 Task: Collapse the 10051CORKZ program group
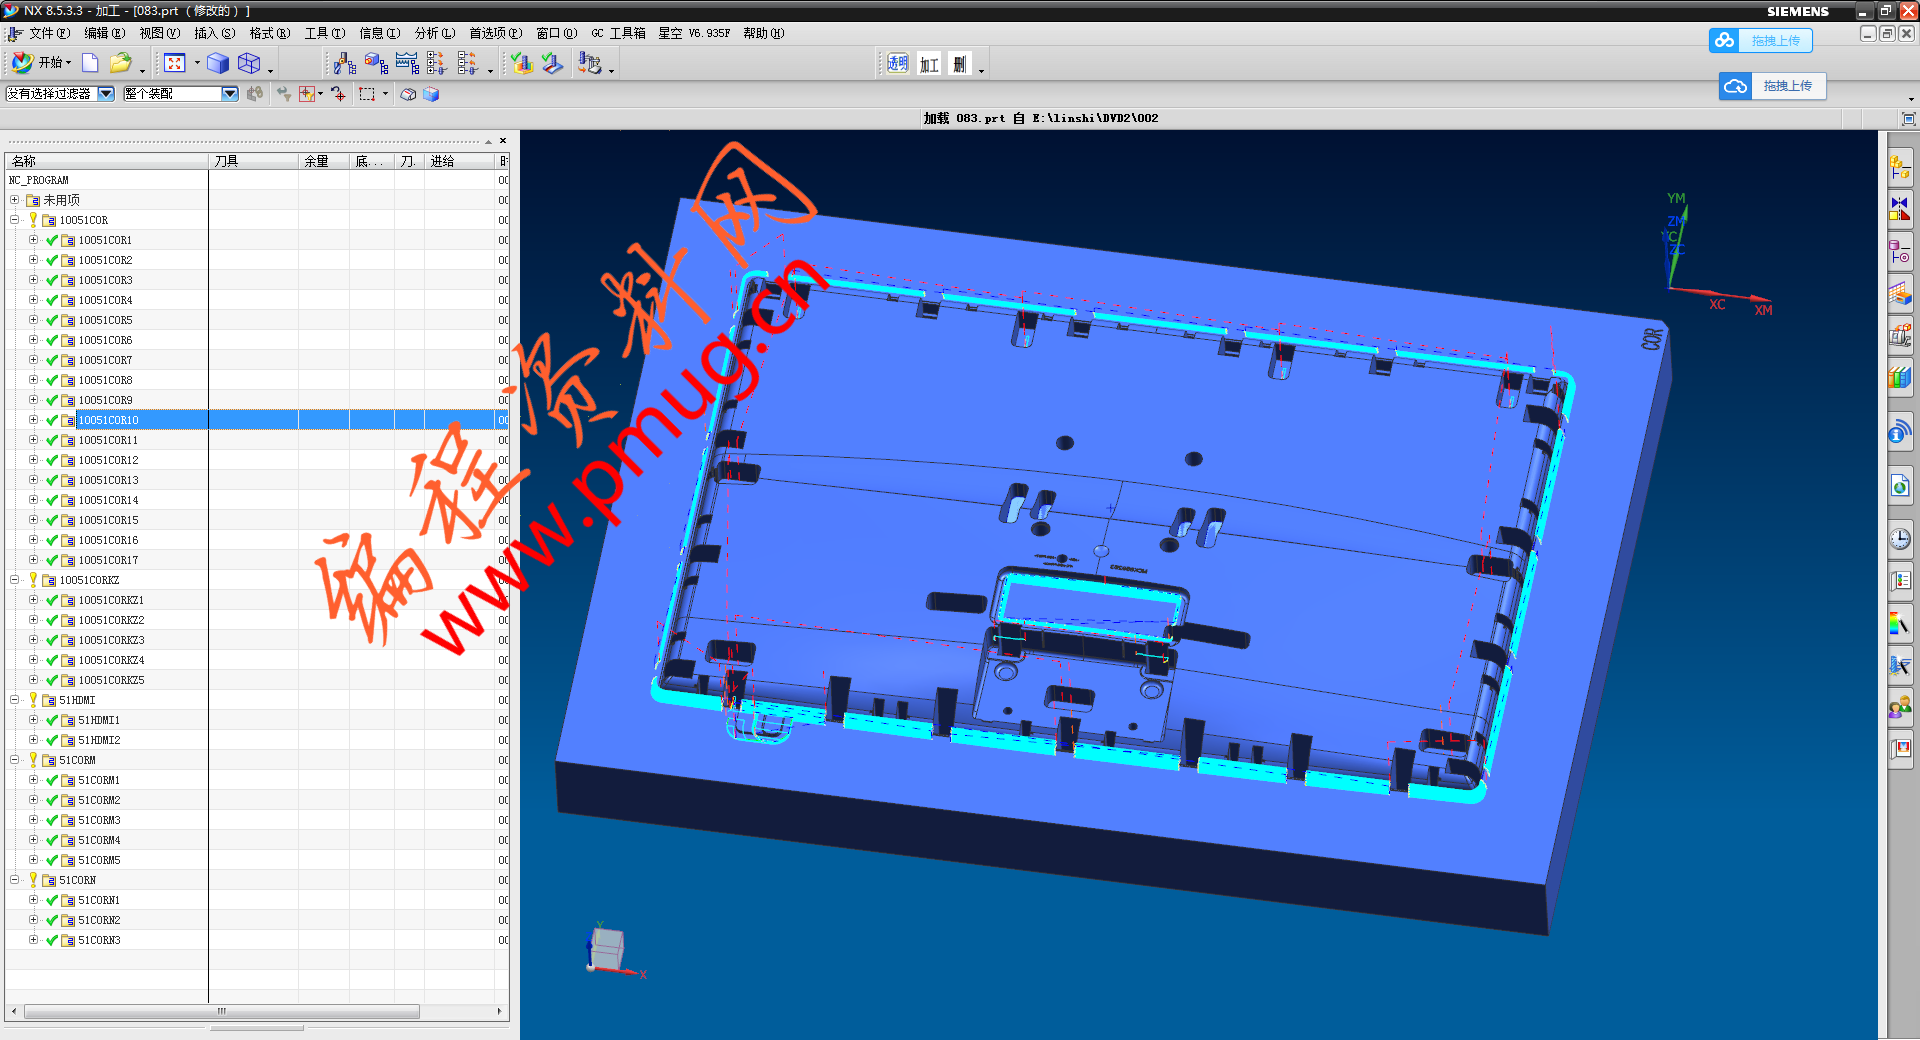14,580
